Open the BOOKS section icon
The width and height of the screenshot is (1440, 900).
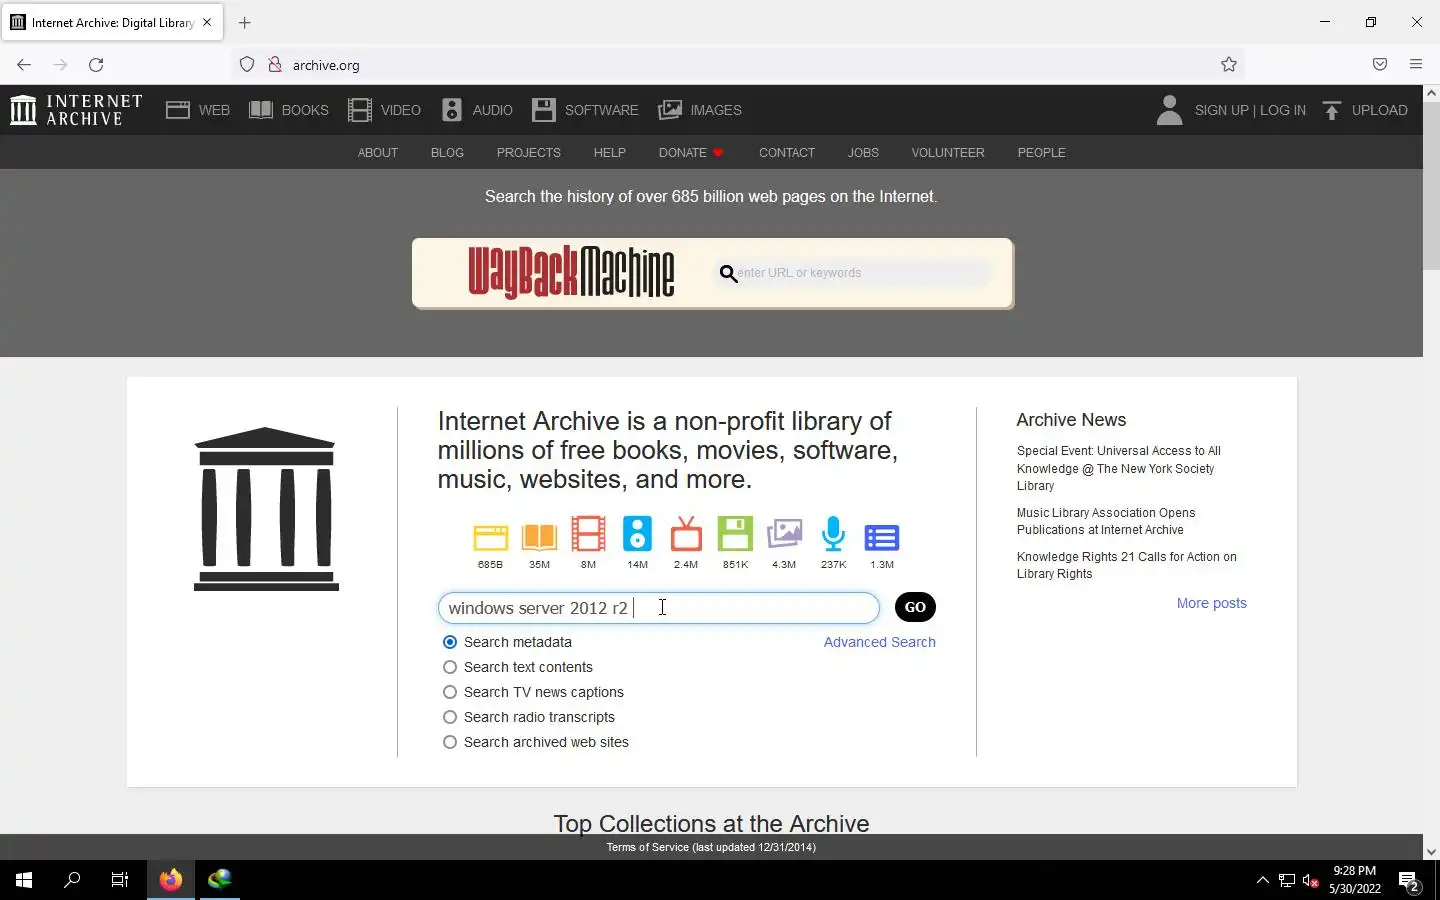261,110
